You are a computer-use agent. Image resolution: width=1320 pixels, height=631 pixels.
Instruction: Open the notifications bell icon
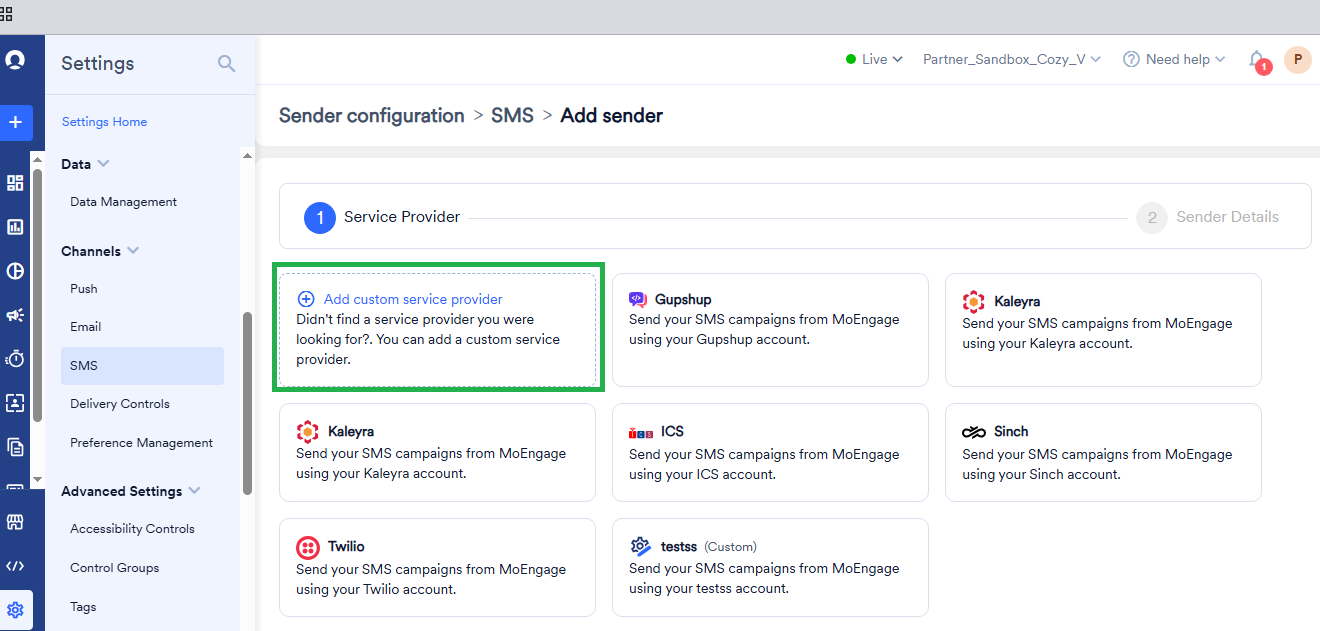pyautogui.click(x=1256, y=60)
